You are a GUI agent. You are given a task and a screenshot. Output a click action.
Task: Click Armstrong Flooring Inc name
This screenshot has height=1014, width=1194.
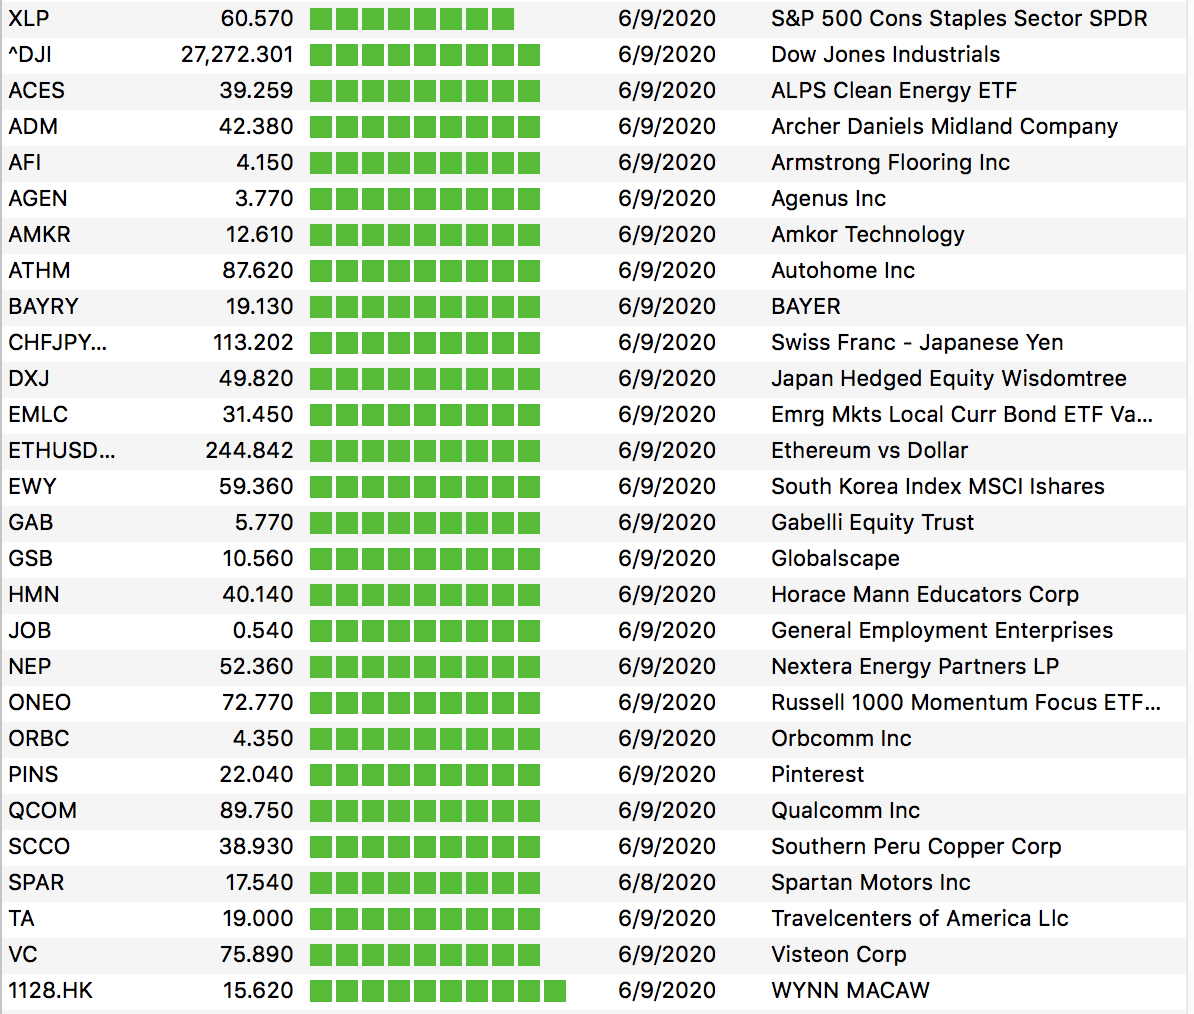point(890,162)
